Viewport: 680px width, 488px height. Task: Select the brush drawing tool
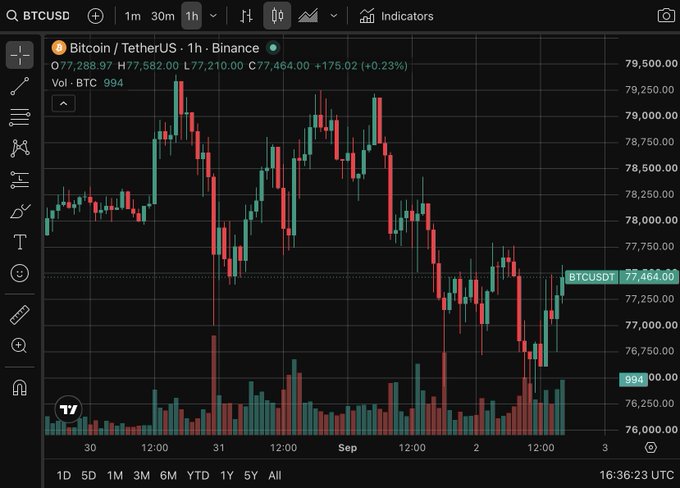click(x=20, y=211)
